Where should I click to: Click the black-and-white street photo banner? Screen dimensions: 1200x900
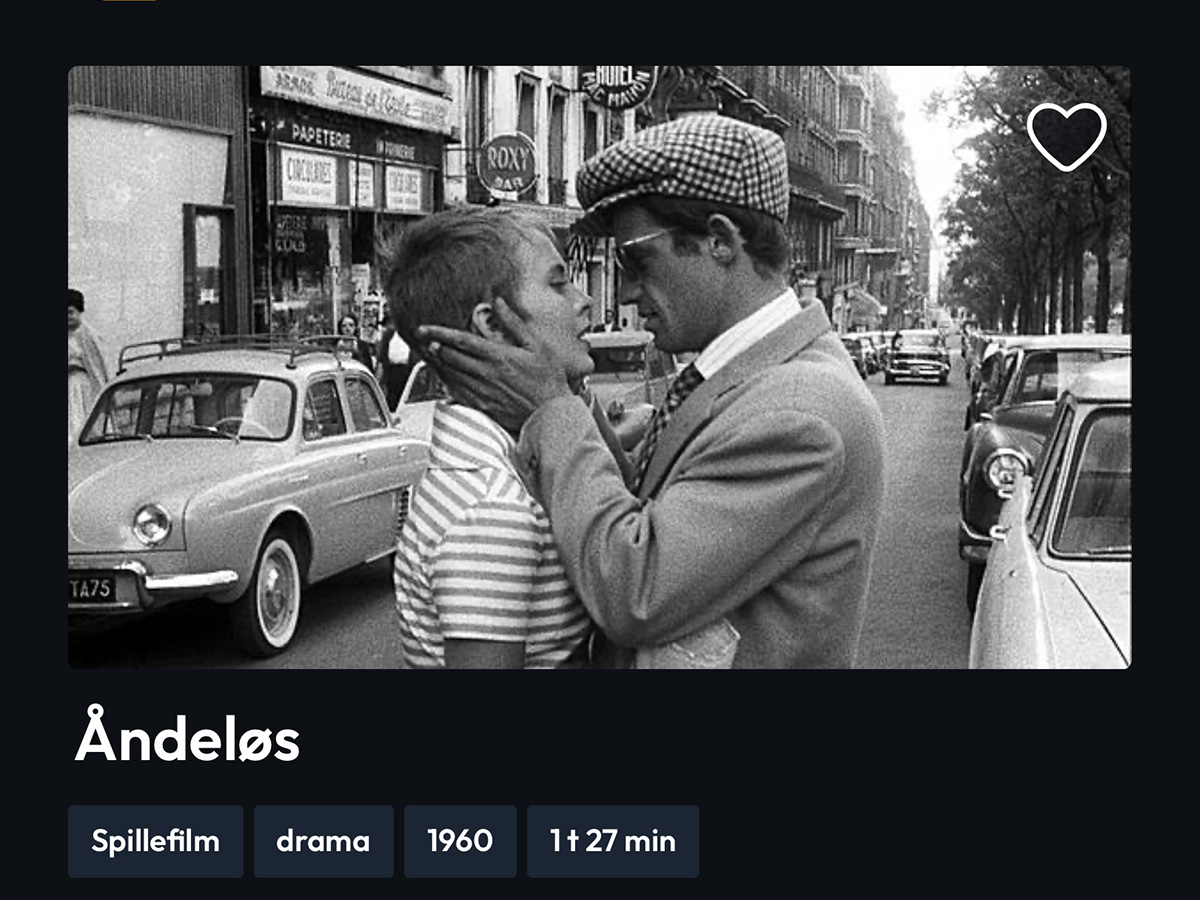coord(600,367)
